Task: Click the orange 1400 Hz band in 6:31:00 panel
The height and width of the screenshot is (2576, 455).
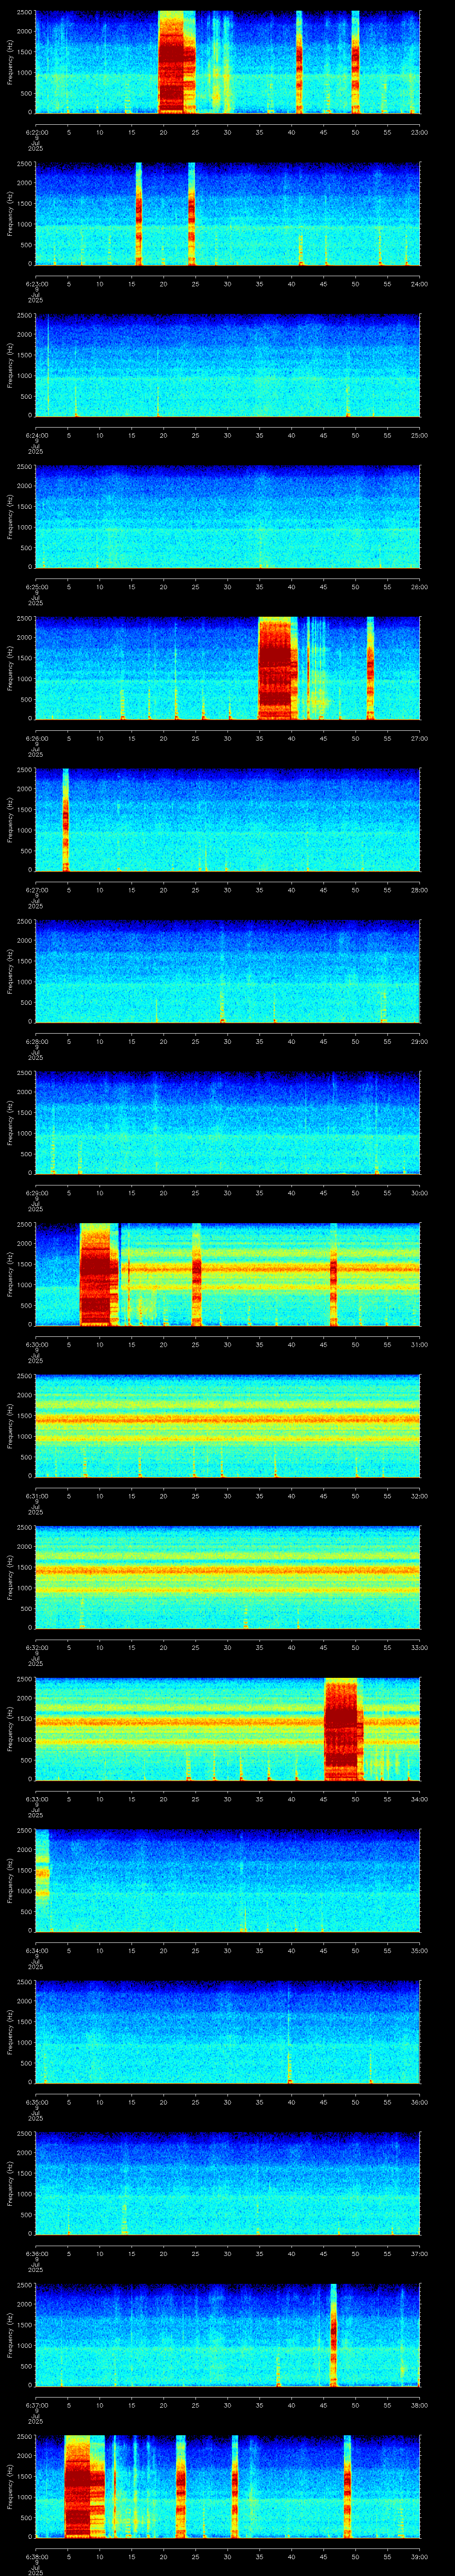Action: [x=227, y=1420]
